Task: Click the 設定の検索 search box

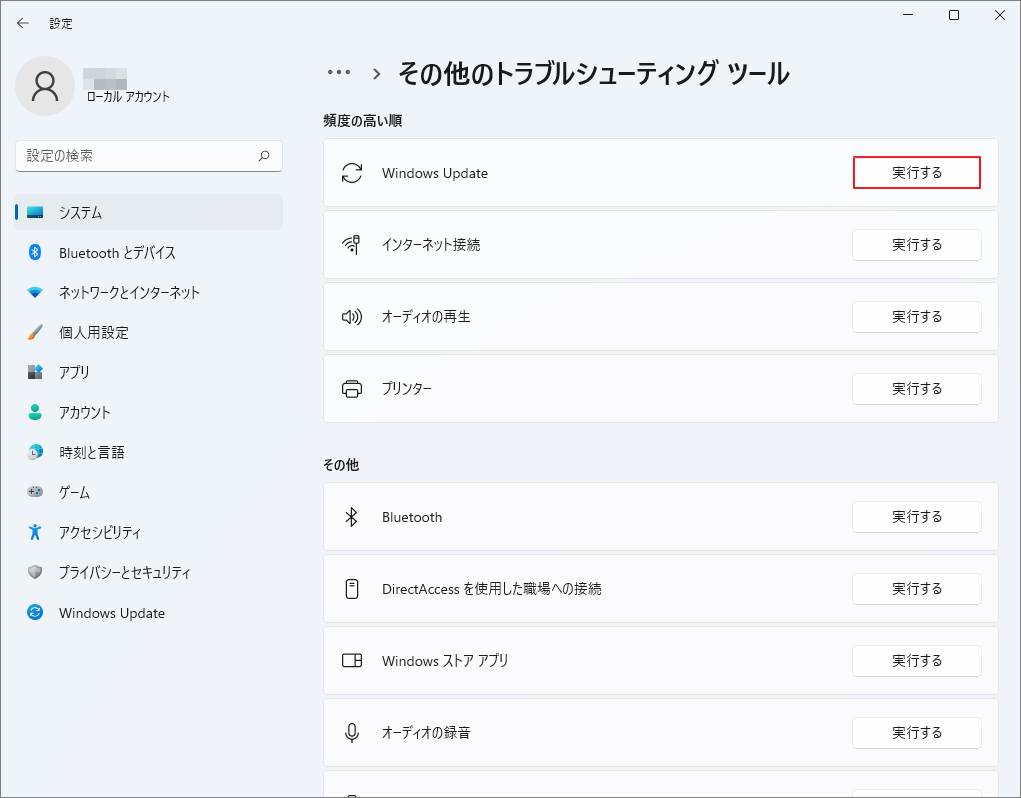Action: coord(148,156)
